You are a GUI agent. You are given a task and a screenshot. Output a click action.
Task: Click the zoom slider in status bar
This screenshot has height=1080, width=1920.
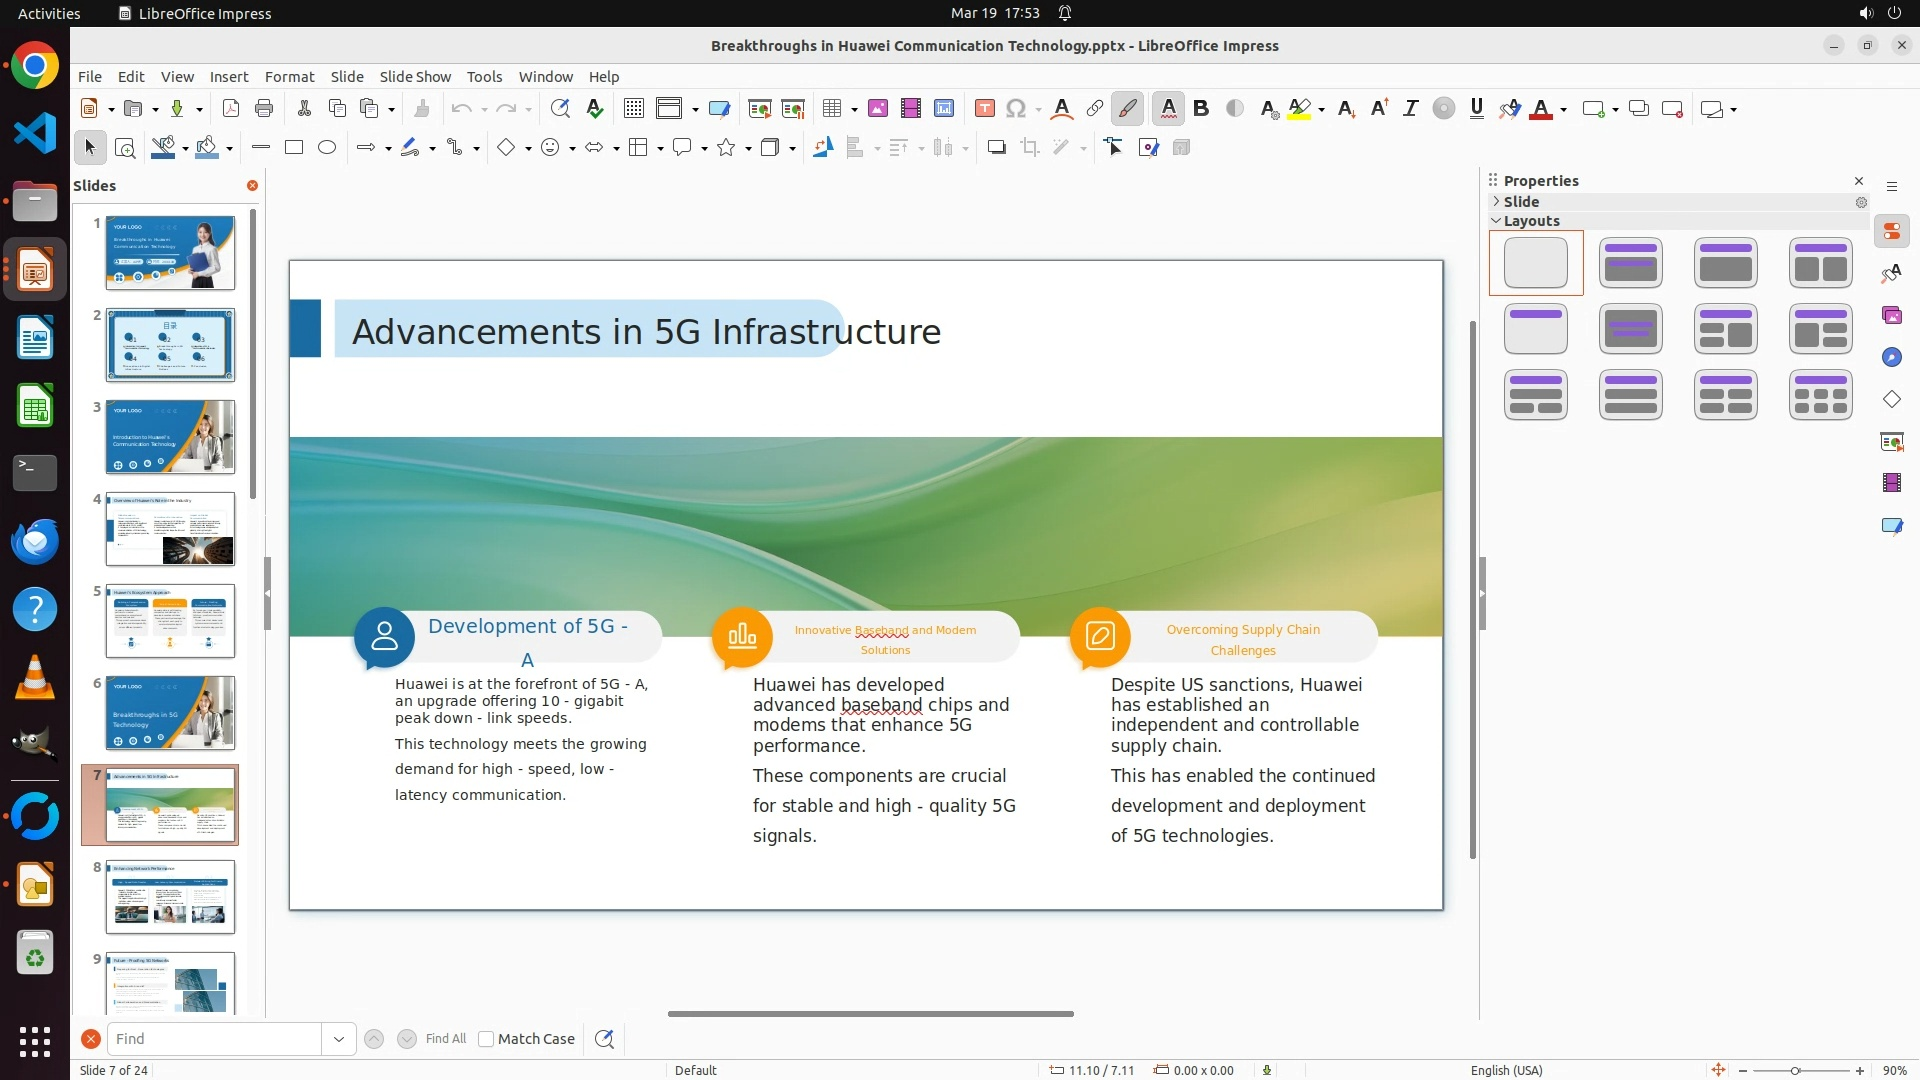click(1795, 1071)
